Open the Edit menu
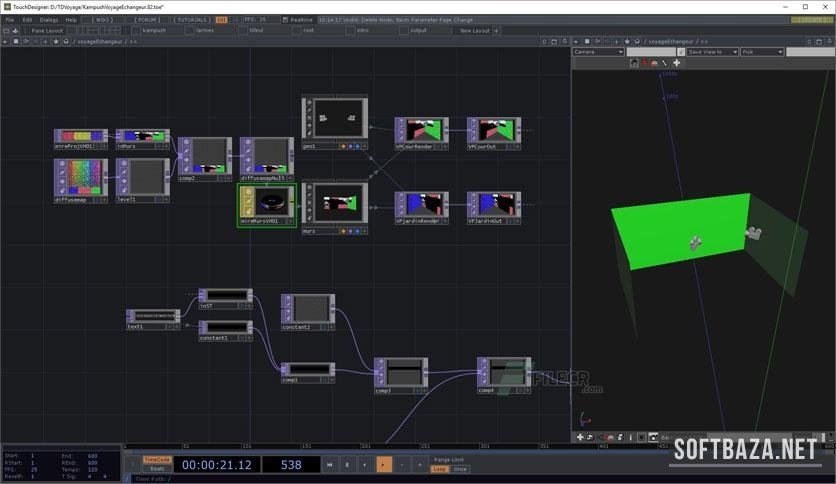 [27, 19]
